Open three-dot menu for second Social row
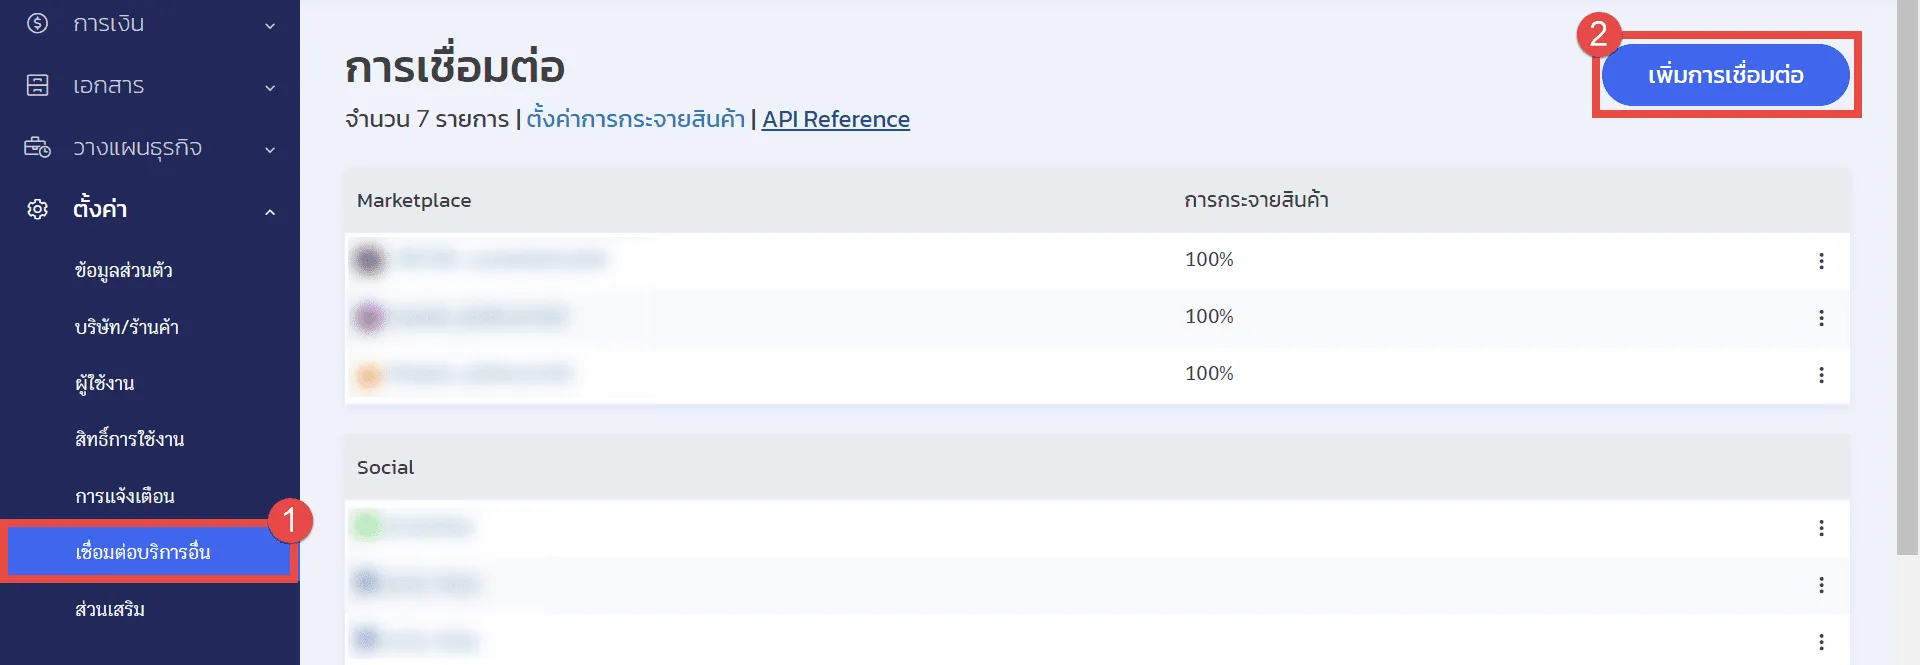1920x665 pixels. click(1821, 585)
